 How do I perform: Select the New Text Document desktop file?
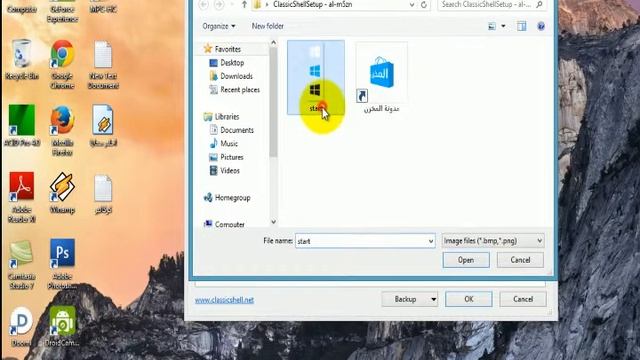point(103,64)
